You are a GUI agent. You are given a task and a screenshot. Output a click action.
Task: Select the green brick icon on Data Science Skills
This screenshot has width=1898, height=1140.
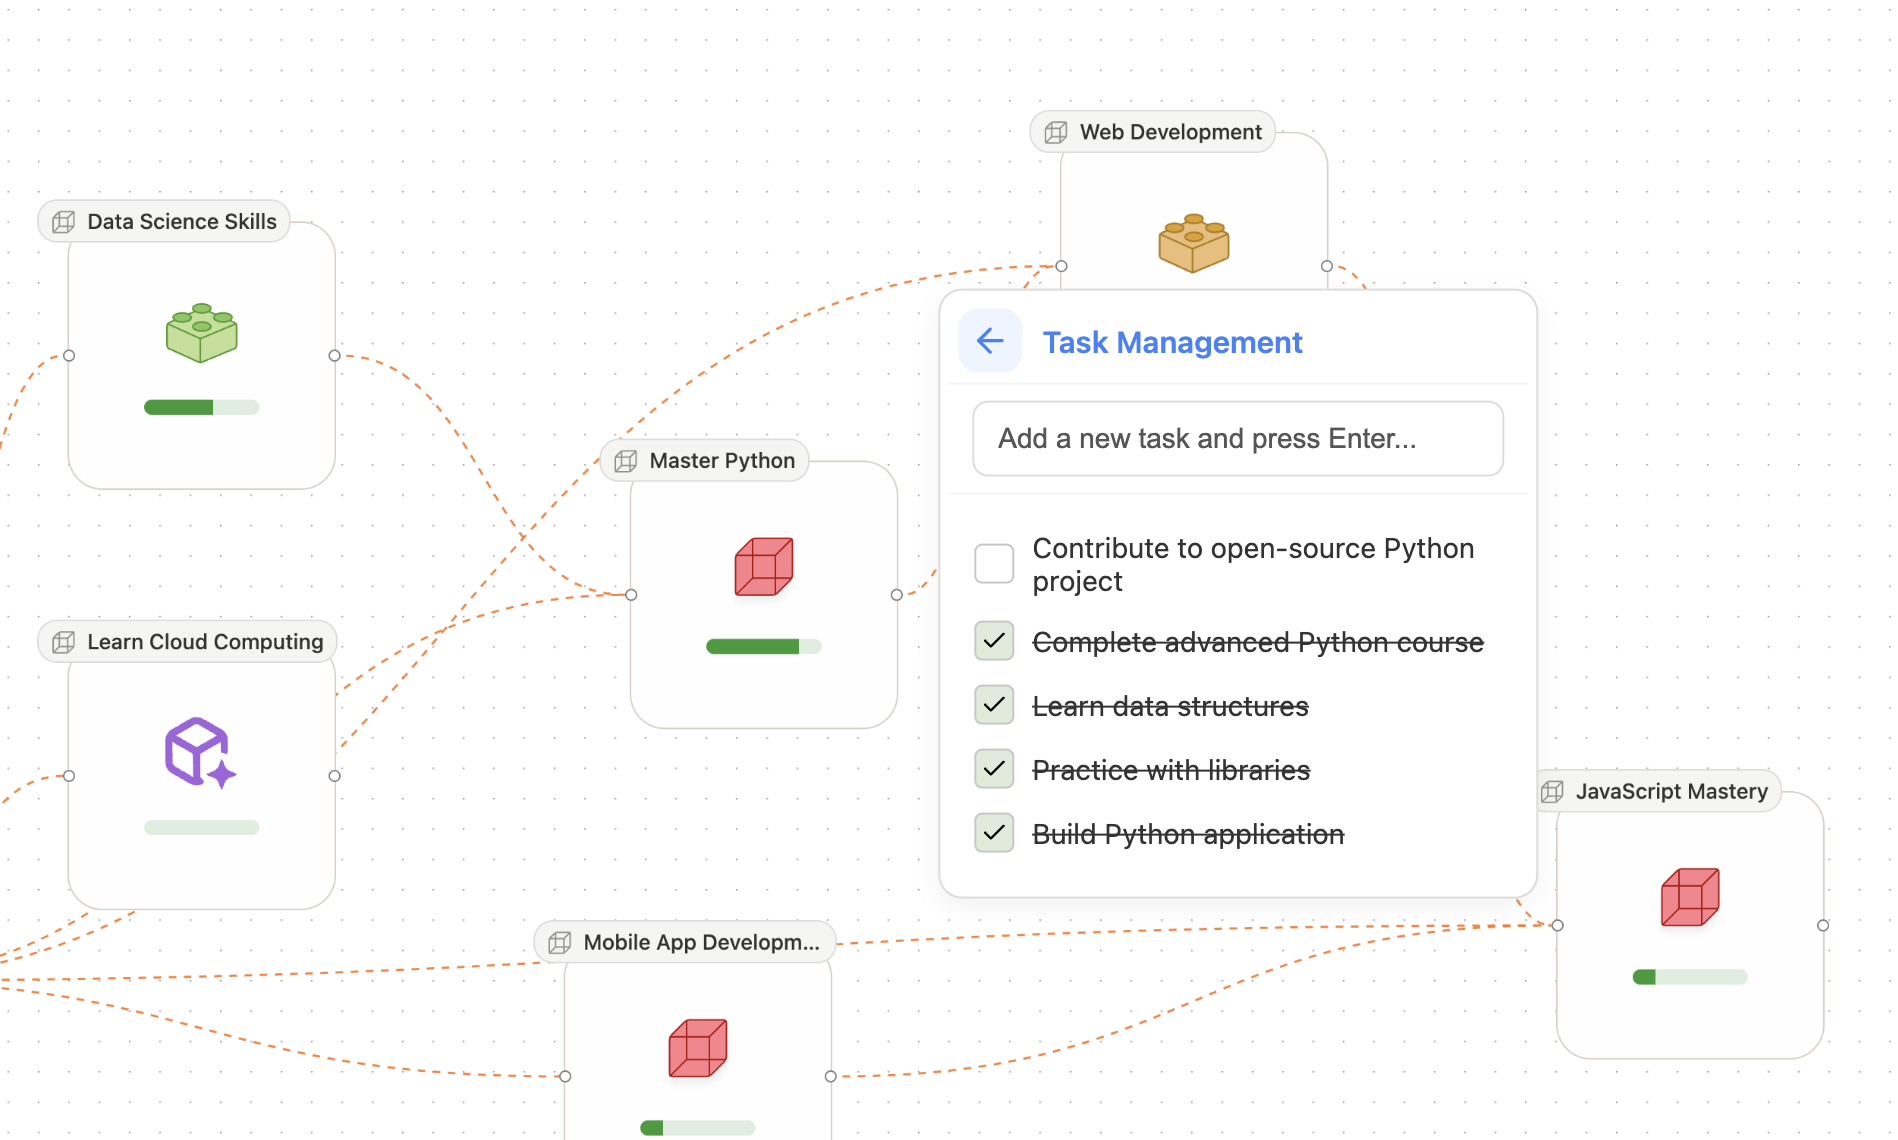200,334
